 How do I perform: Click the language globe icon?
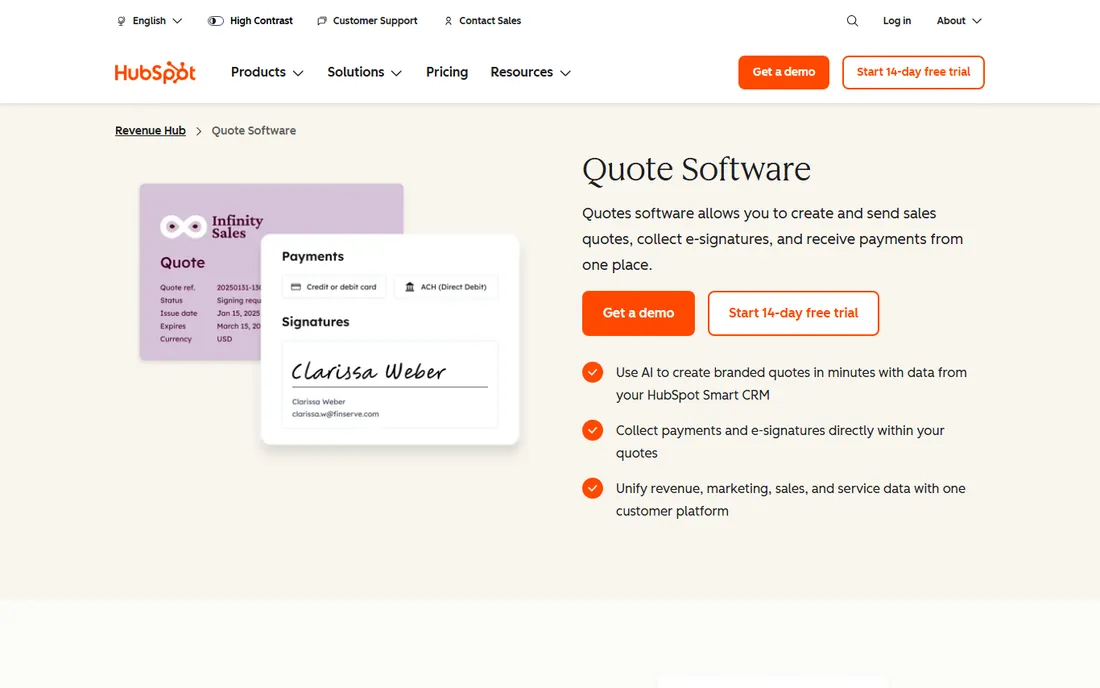(121, 21)
